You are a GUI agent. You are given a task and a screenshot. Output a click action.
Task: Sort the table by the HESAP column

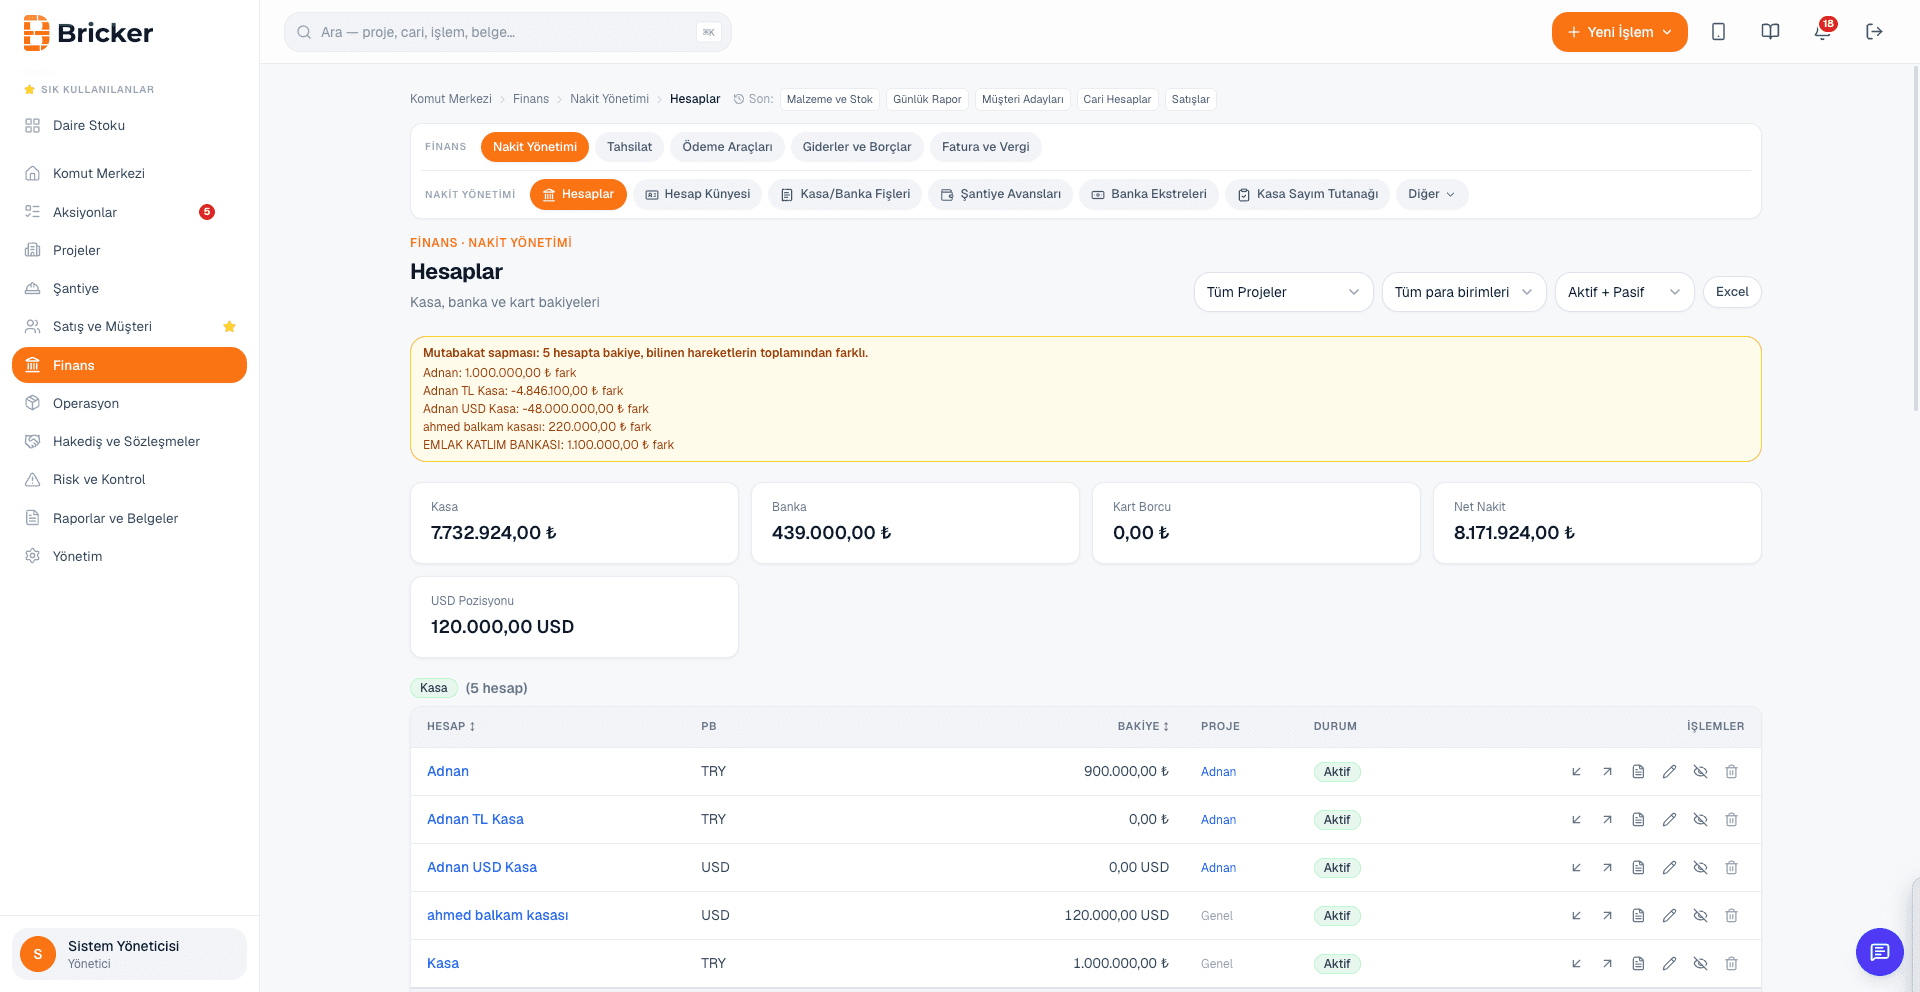(451, 727)
